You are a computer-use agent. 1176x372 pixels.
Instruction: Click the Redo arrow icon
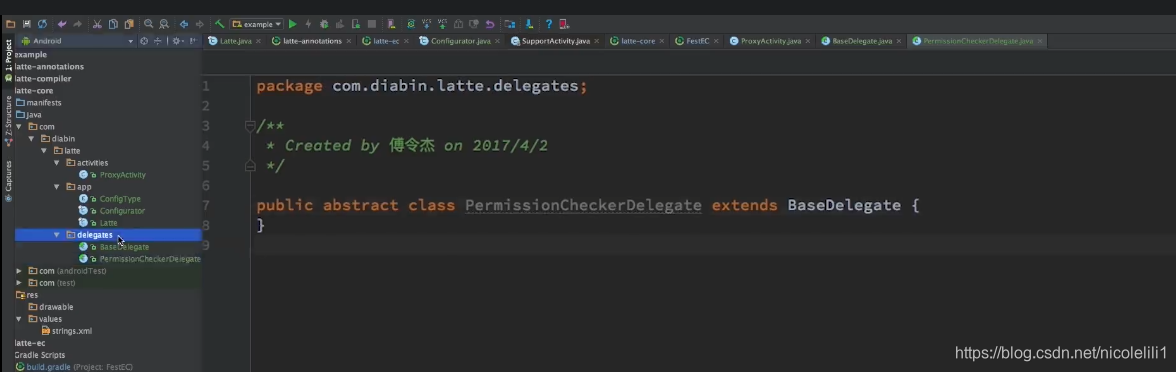click(77, 24)
